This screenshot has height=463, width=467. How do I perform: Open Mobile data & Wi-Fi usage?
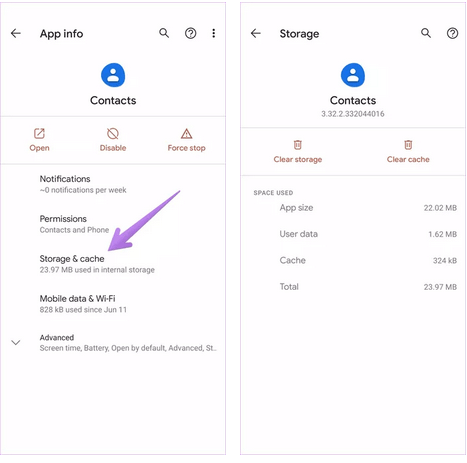point(113,304)
